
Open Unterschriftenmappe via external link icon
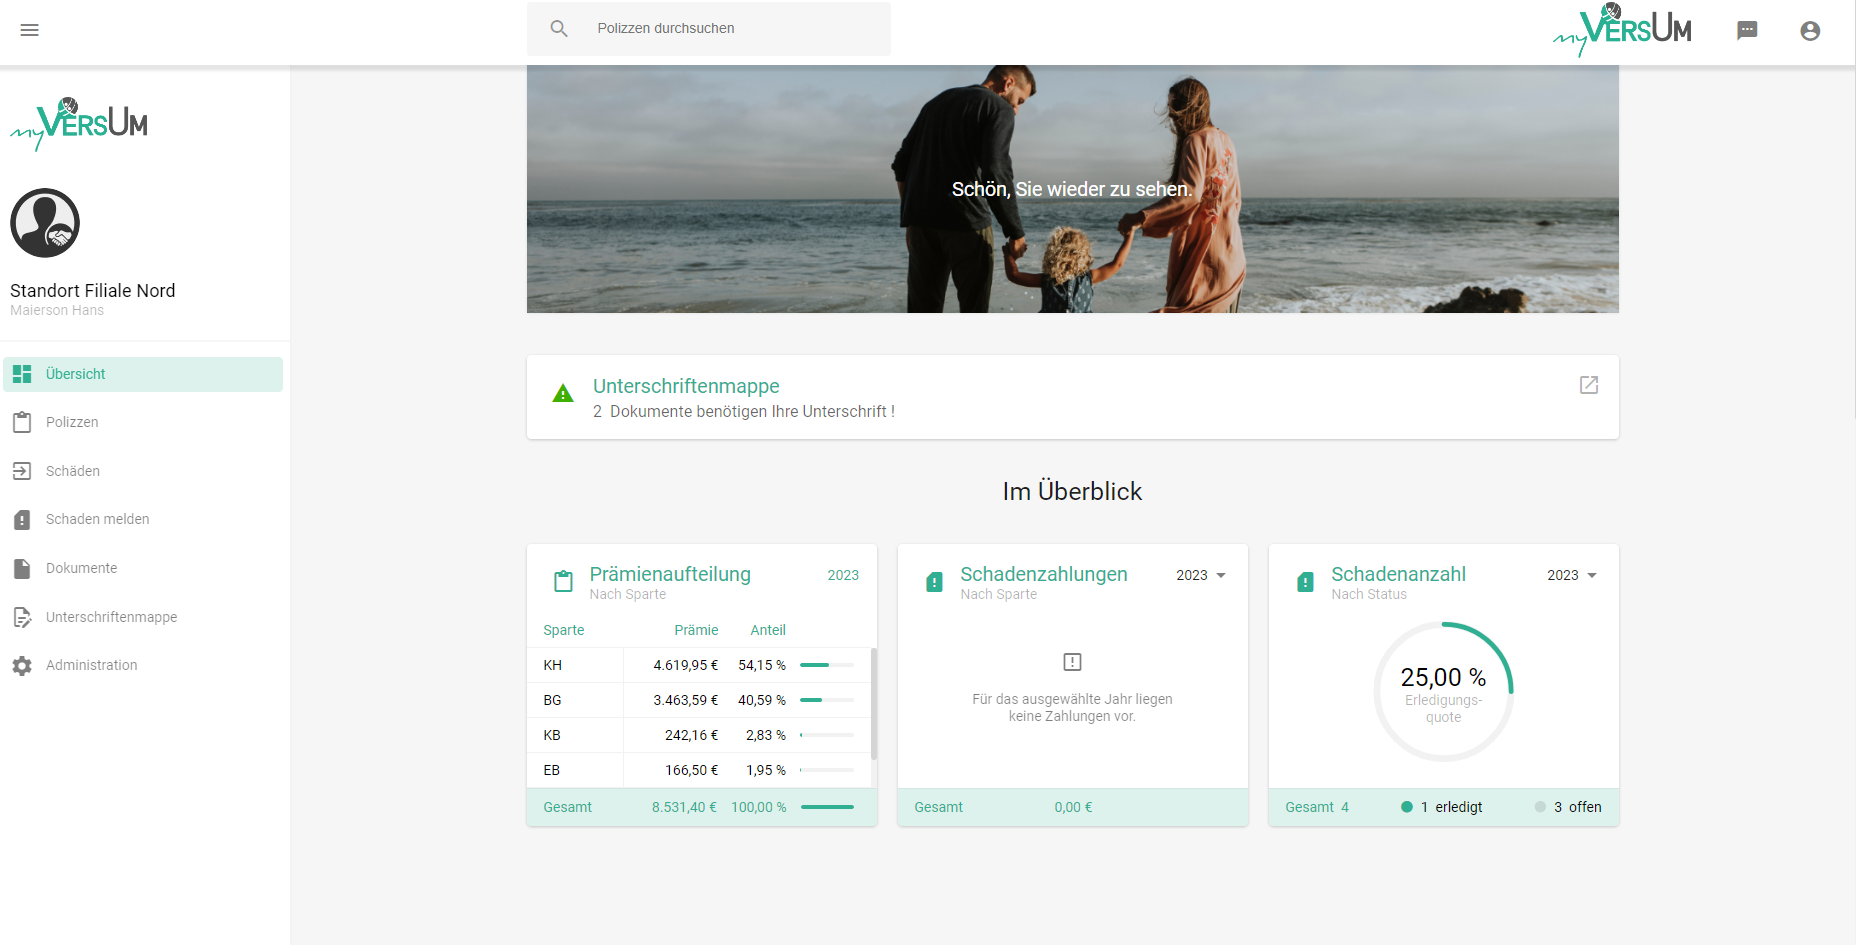pos(1589,385)
